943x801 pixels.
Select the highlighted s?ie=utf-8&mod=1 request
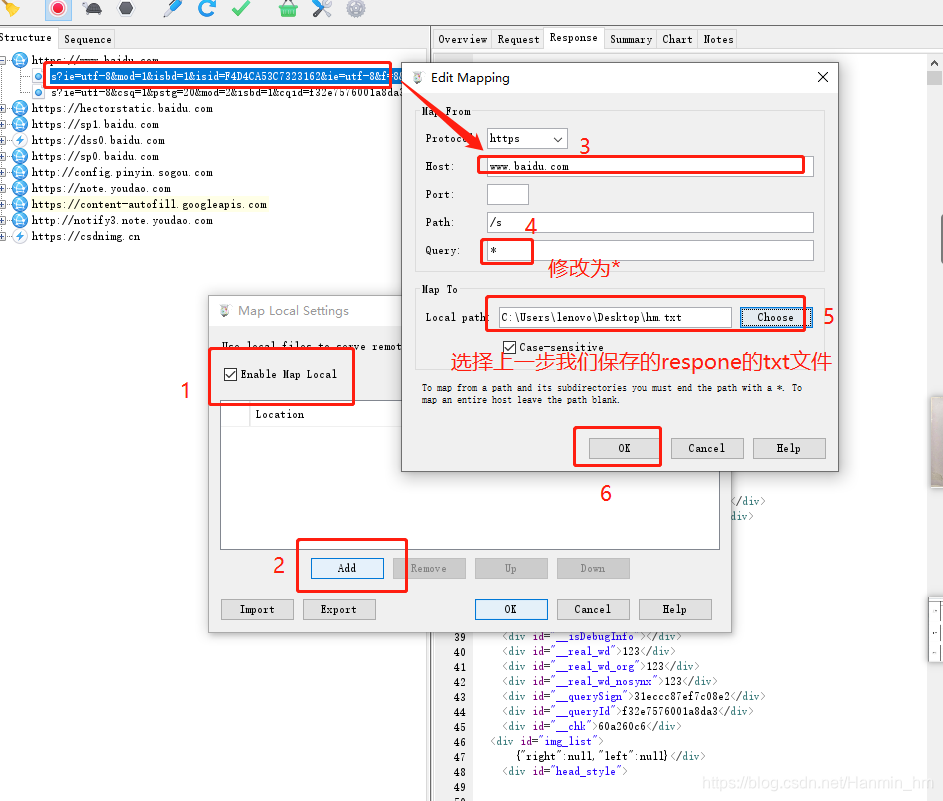pyautogui.click(x=226, y=76)
